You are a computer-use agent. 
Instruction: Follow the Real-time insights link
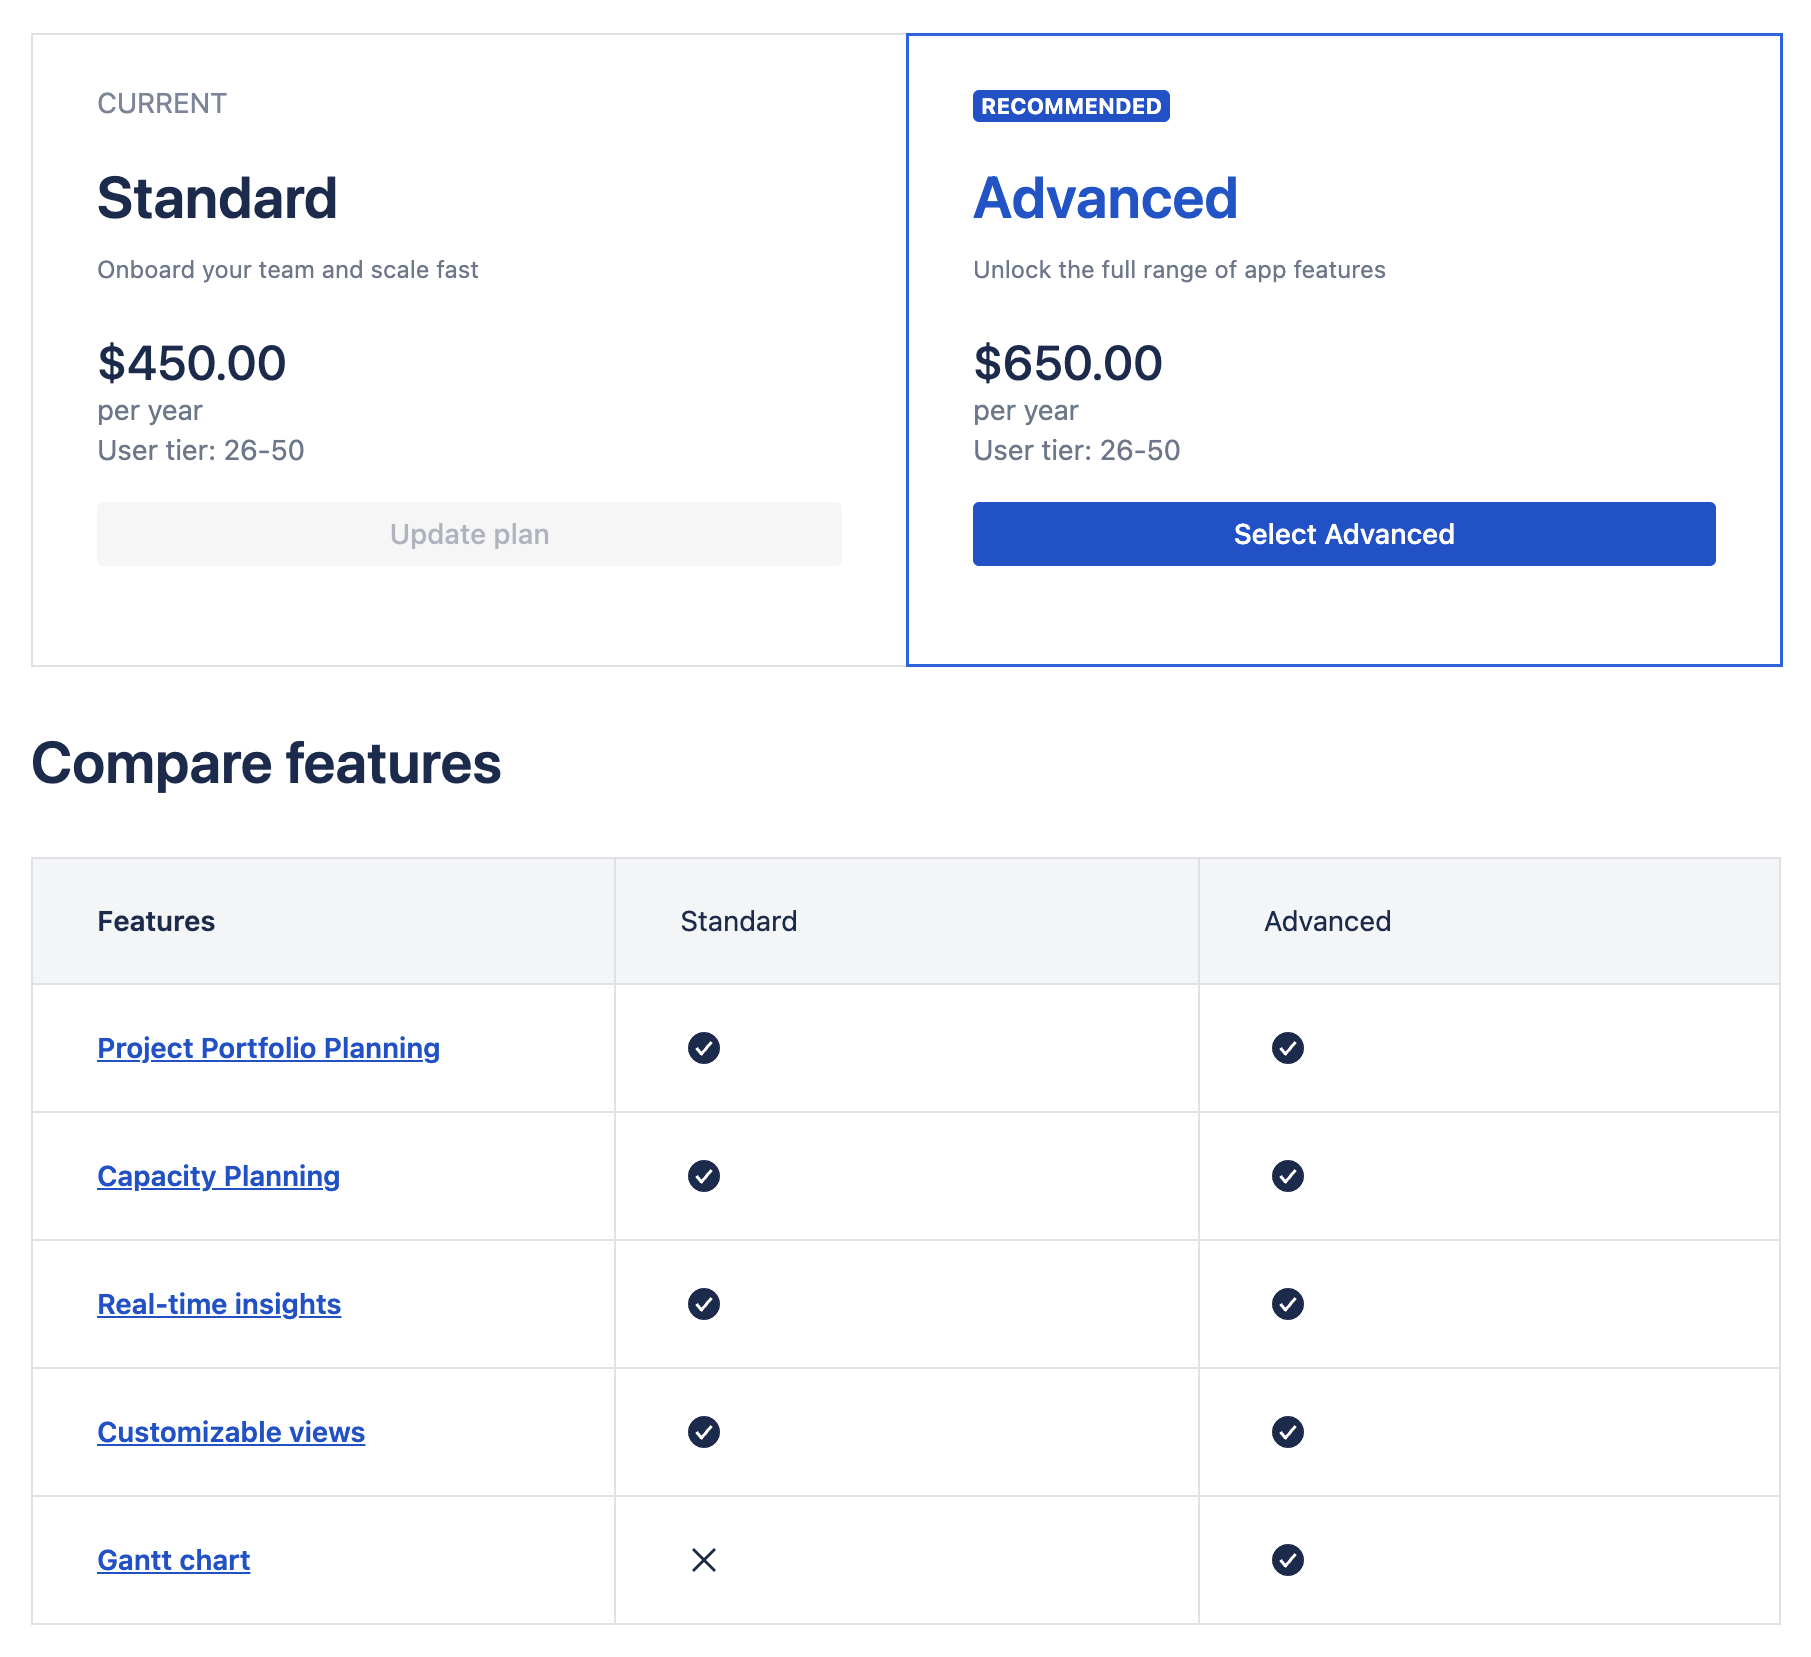pos(219,1304)
